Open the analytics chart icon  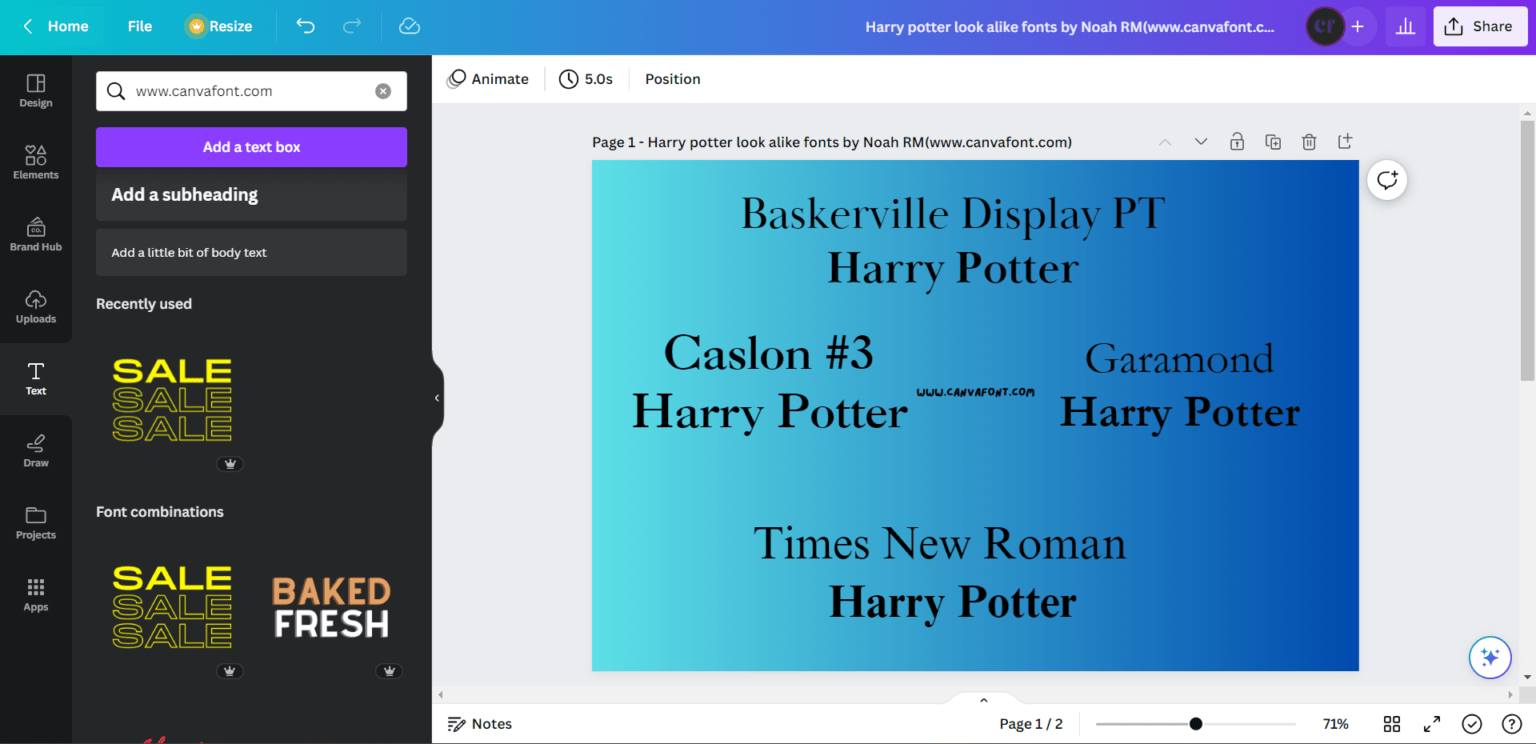click(1405, 27)
